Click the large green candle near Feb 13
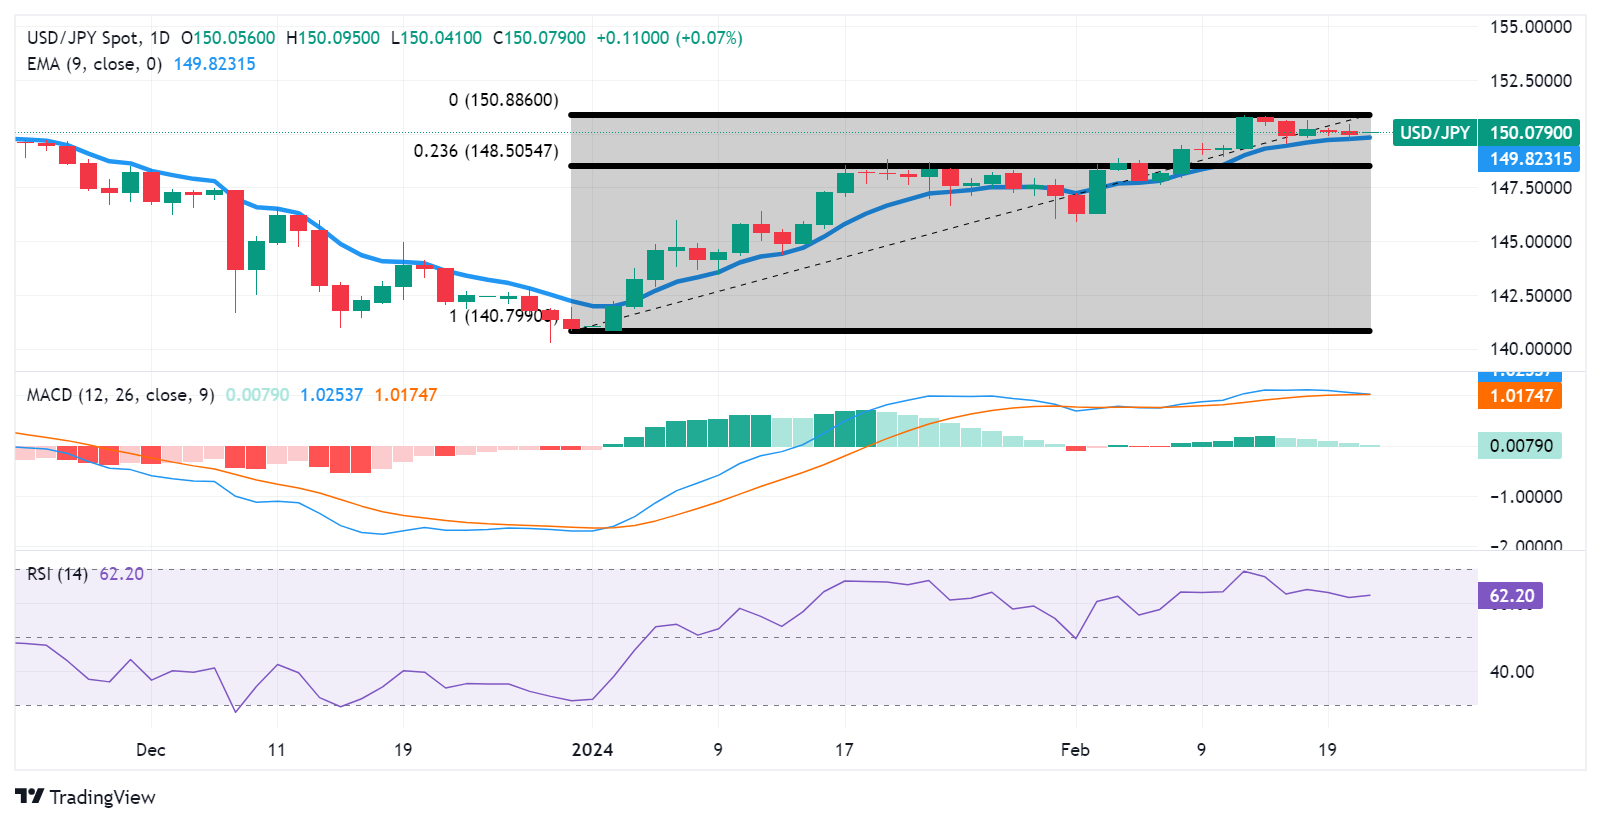 pos(1244,133)
